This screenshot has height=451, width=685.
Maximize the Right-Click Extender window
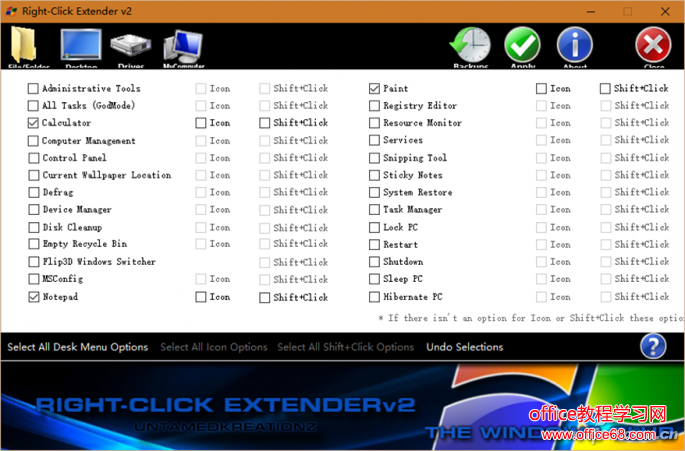627,11
